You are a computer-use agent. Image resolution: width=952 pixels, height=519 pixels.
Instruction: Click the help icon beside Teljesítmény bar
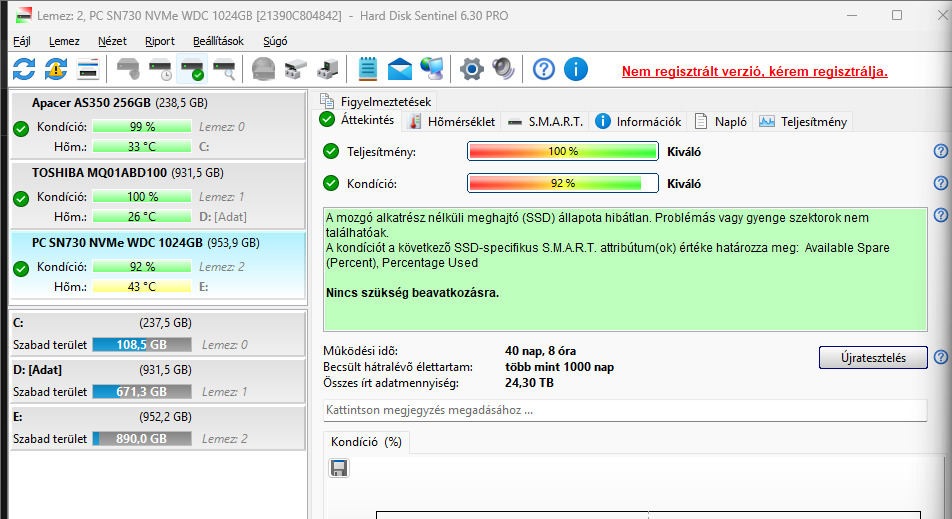[940, 151]
